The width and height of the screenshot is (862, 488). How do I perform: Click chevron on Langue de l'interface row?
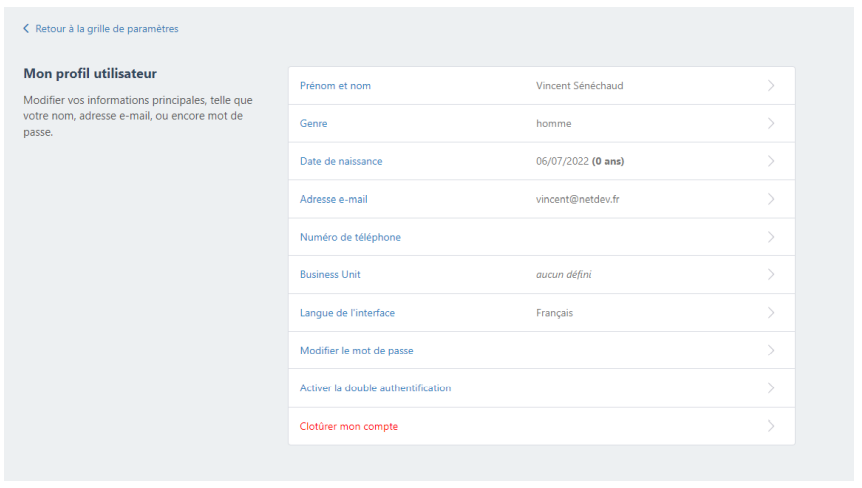coord(771,313)
